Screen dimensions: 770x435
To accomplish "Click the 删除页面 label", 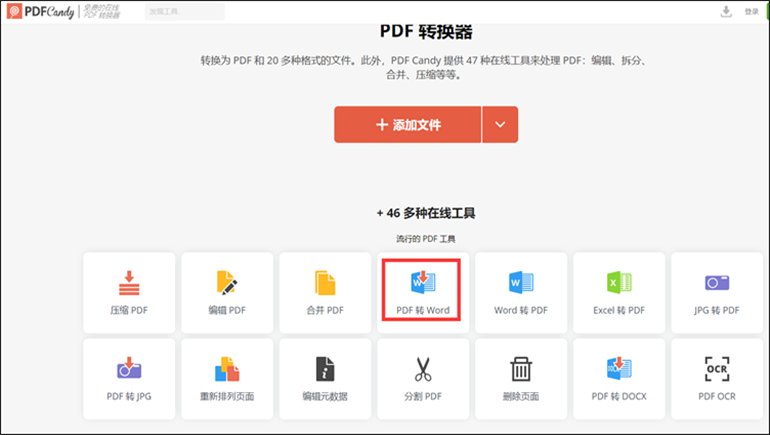I will (521, 396).
